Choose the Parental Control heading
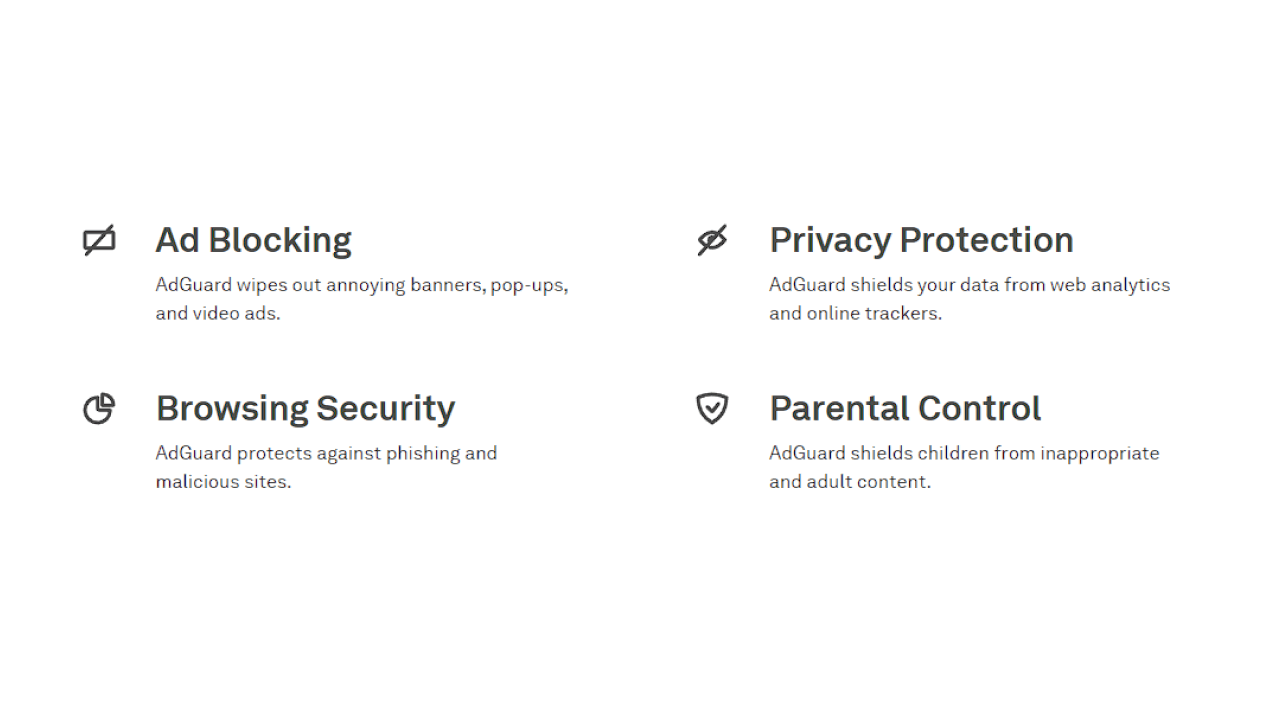The width and height of the screenshot is (1280, 720). click(x=905, y=408)
